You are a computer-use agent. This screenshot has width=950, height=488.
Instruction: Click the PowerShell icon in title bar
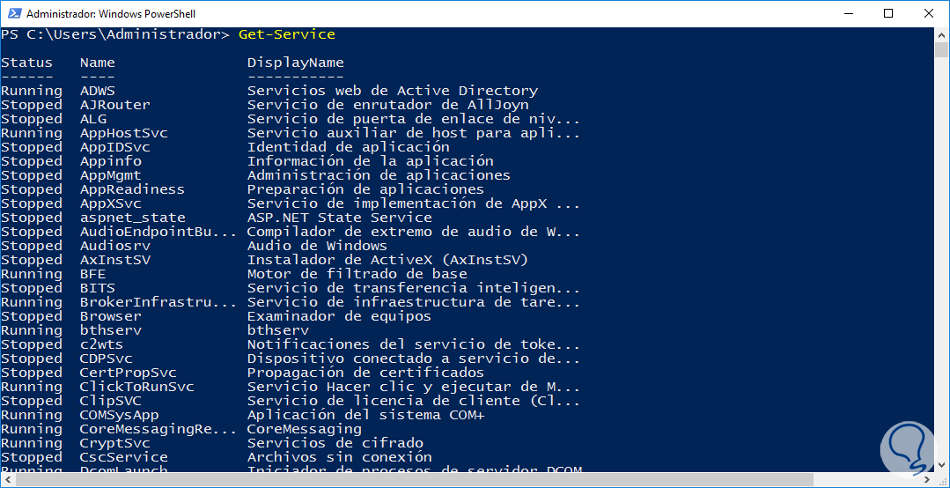click(12, 14)
